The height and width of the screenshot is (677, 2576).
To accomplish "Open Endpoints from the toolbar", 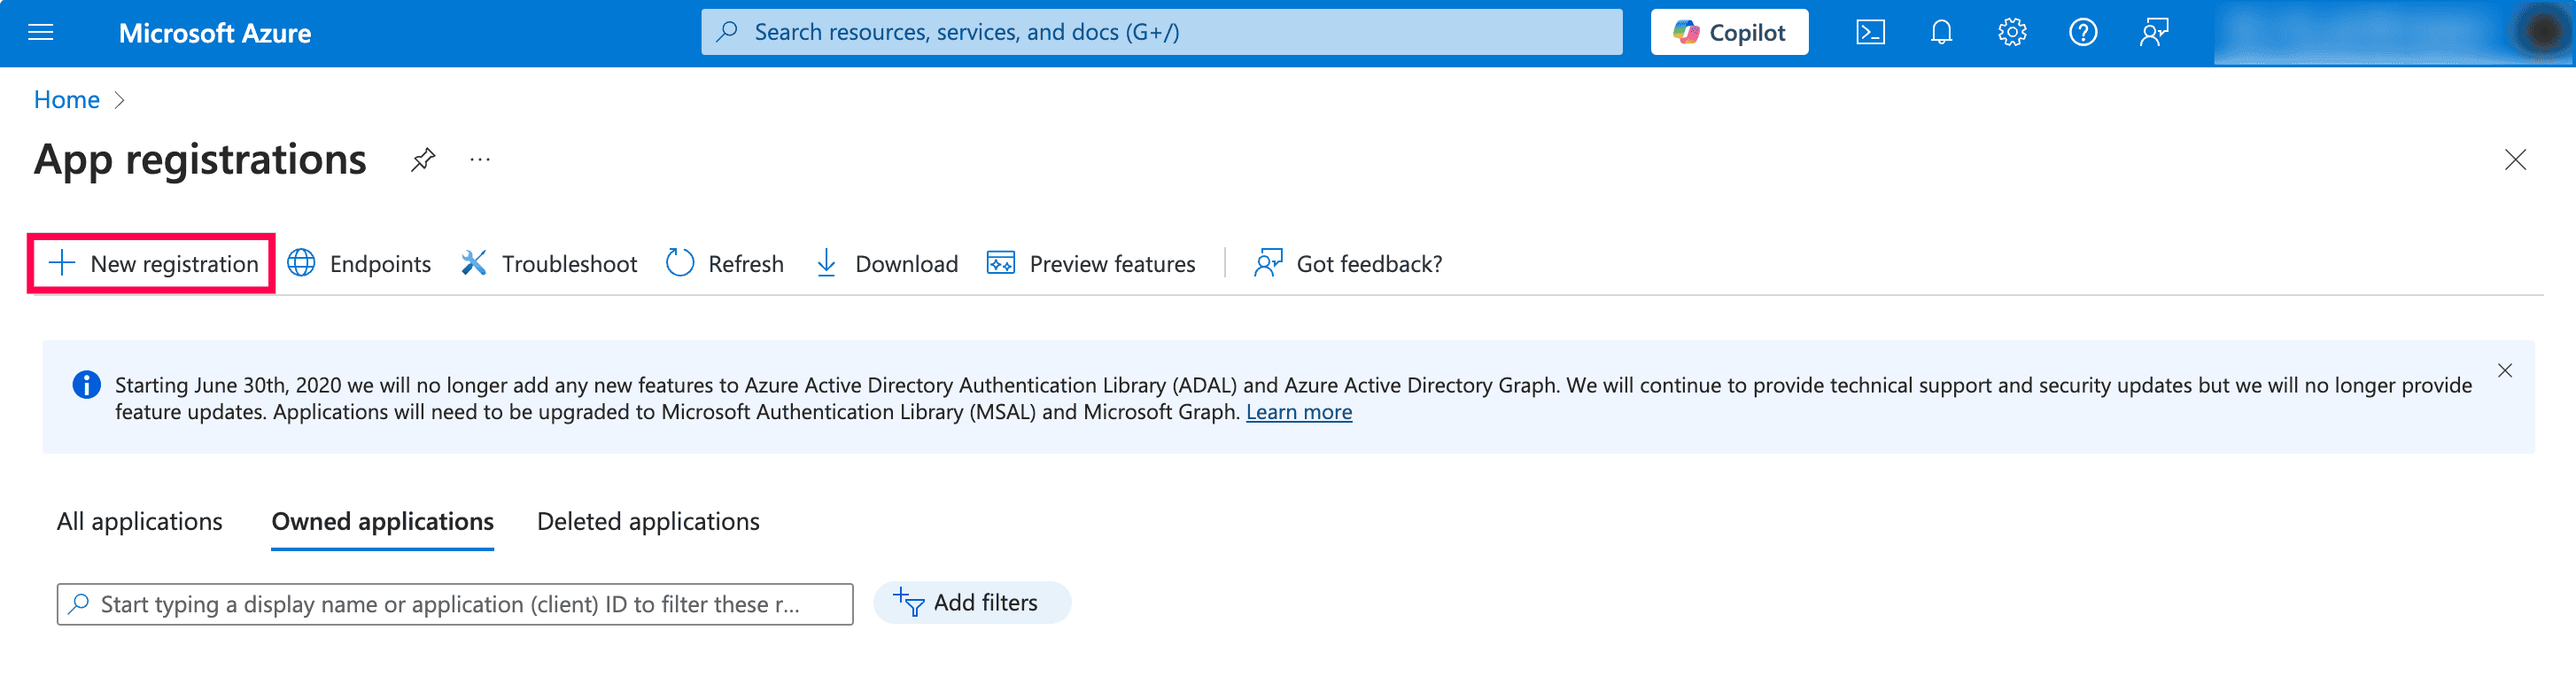I will pyautogui.click(x=359, y=264).
